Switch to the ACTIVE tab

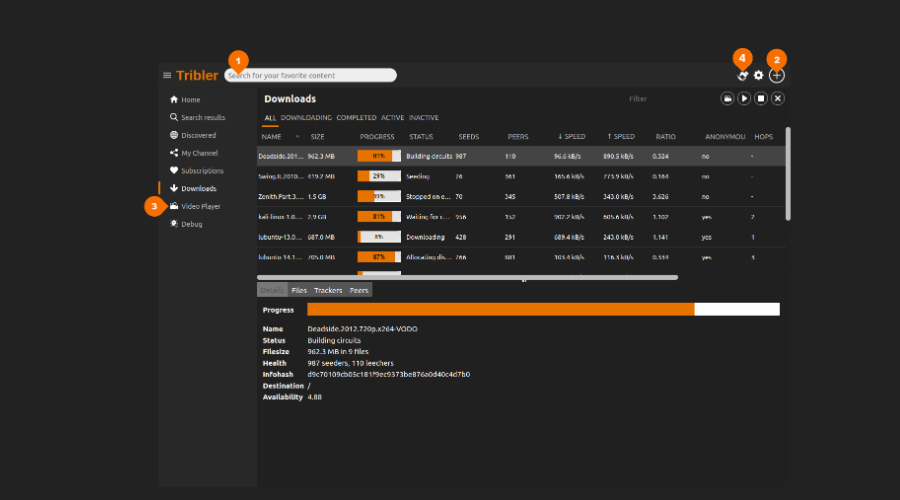pyautogui.click(x=393, y=118)
